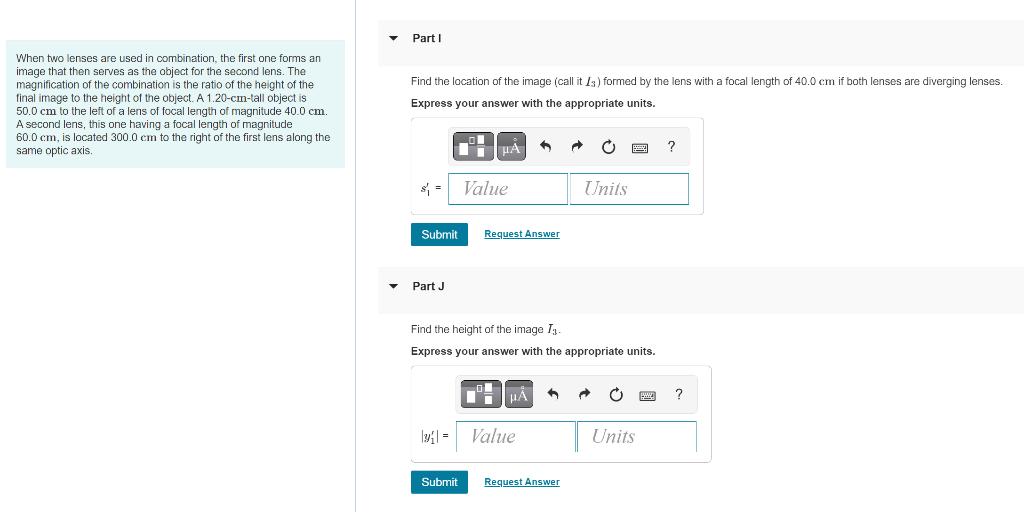Click redo arrow in Part I toolbar
1024x512 pixels.
(577, 148)
